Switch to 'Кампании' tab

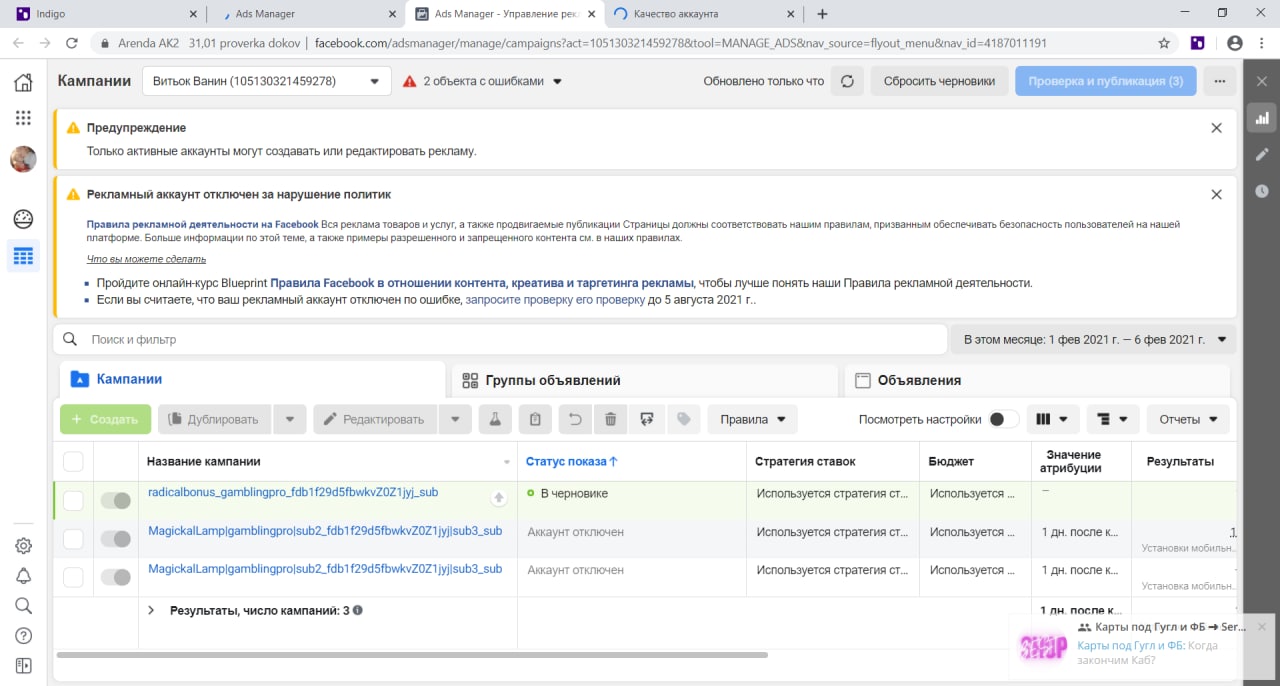pyautogui.click(x=252, y=379)
